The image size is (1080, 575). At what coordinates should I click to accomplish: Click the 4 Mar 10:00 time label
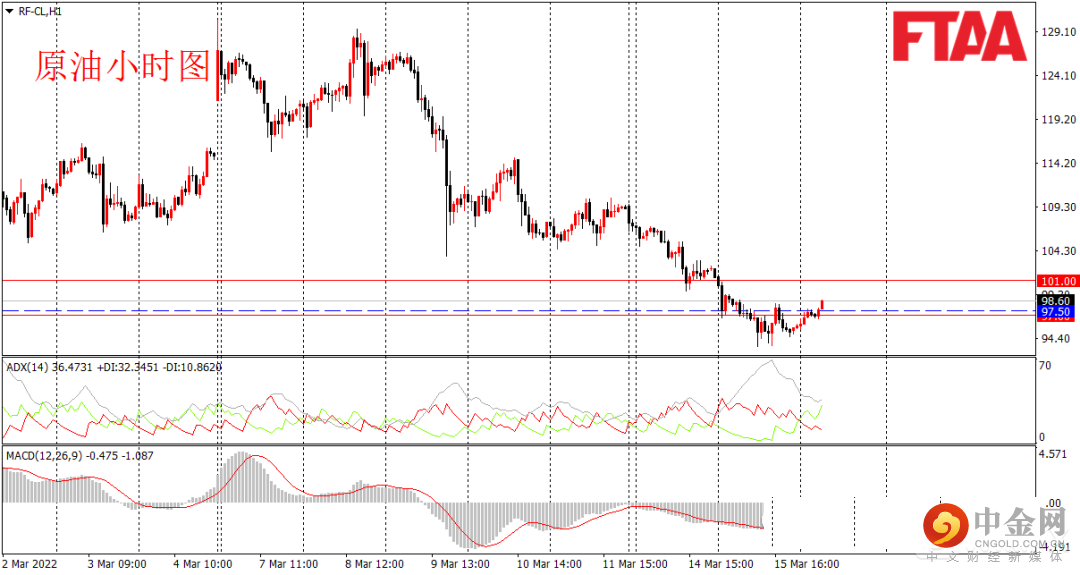tap(203, 564)
